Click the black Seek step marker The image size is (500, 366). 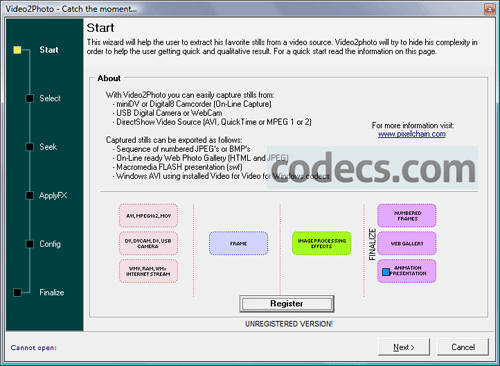pyautogui.click(x=30, y=147)
